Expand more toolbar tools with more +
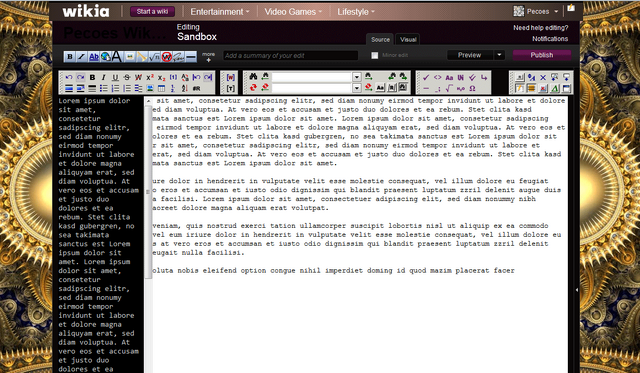 208,57
